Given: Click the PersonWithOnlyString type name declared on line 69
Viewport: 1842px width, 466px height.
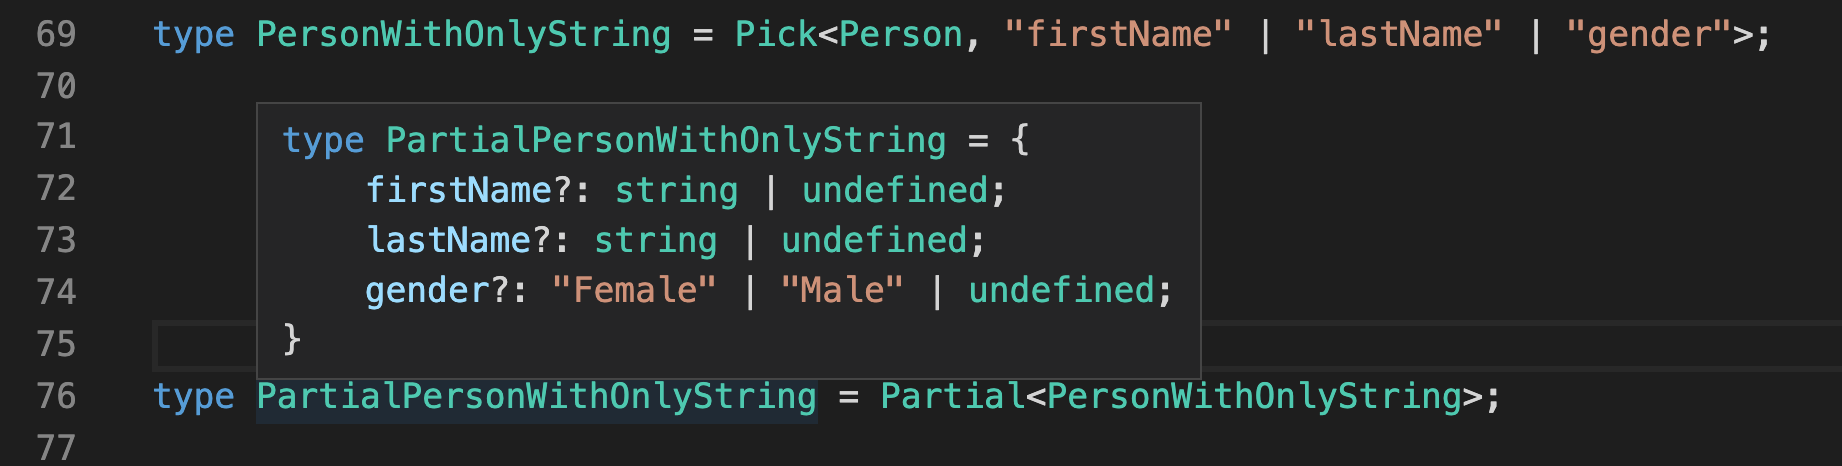Looking at the screenshot, I should pos(463,34).
